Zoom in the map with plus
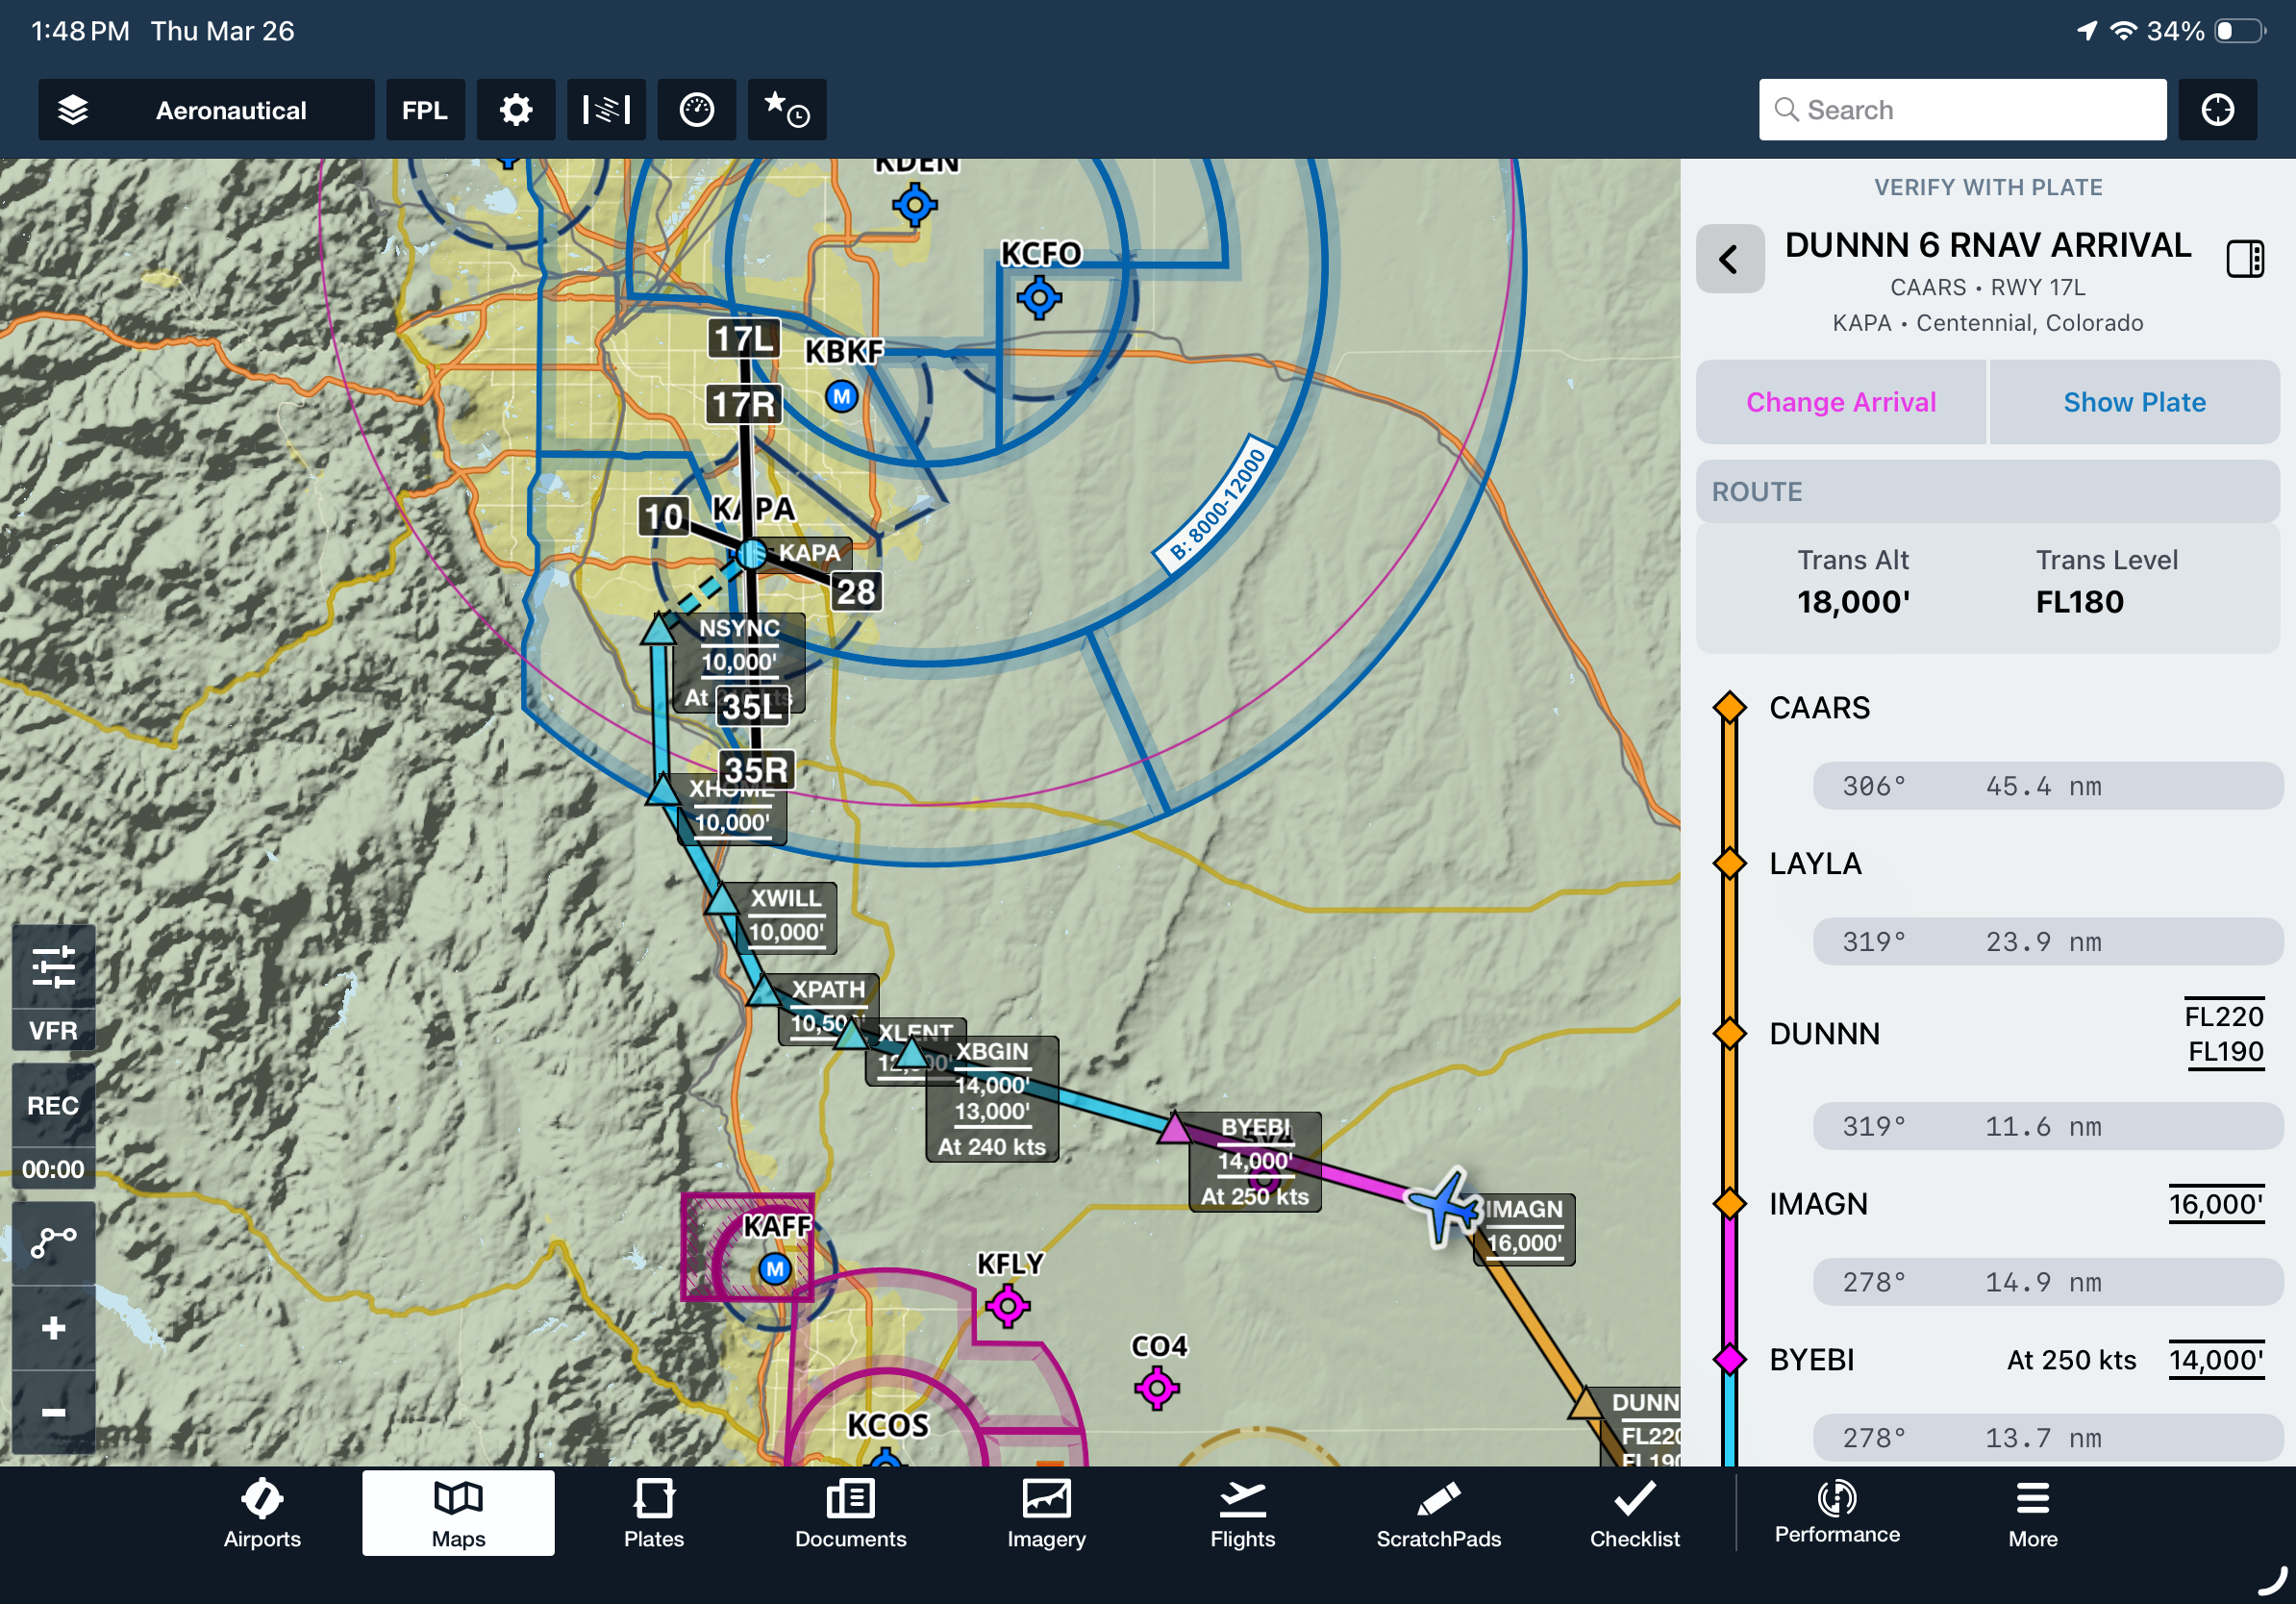 53,1327
